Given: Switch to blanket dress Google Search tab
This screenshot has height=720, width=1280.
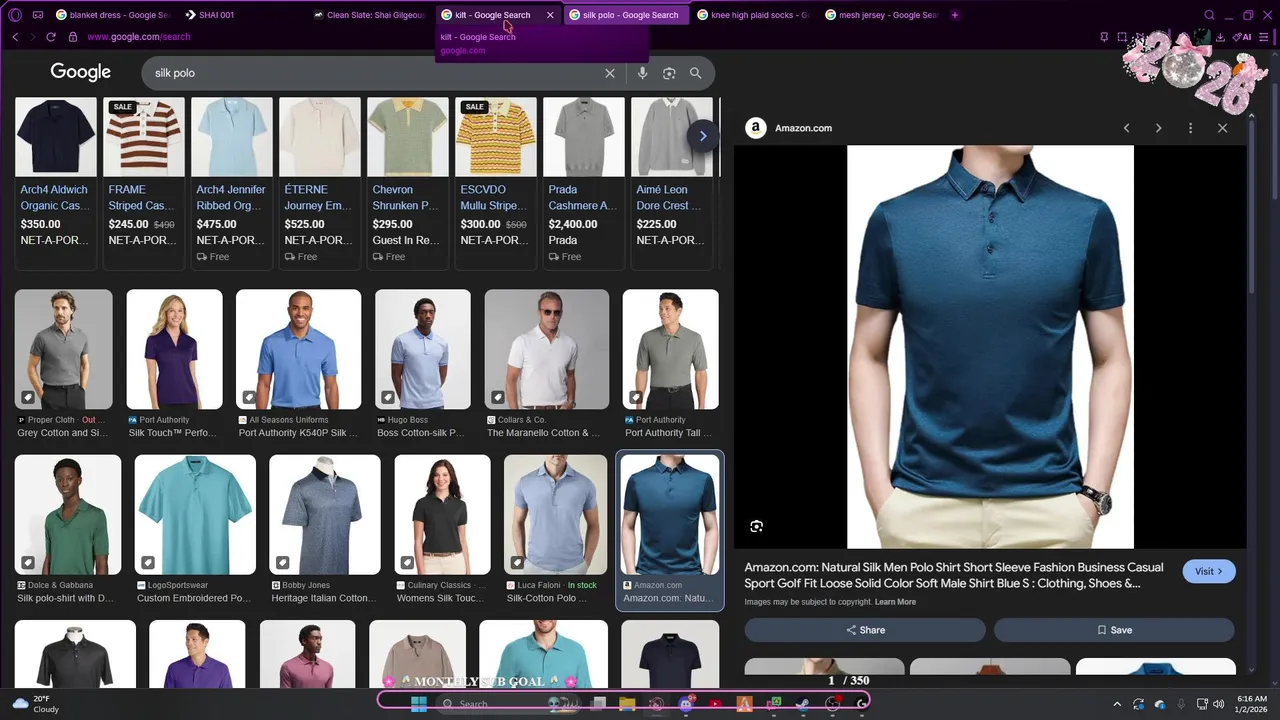Looking at the screenshot, I should (x=111, y=15).
